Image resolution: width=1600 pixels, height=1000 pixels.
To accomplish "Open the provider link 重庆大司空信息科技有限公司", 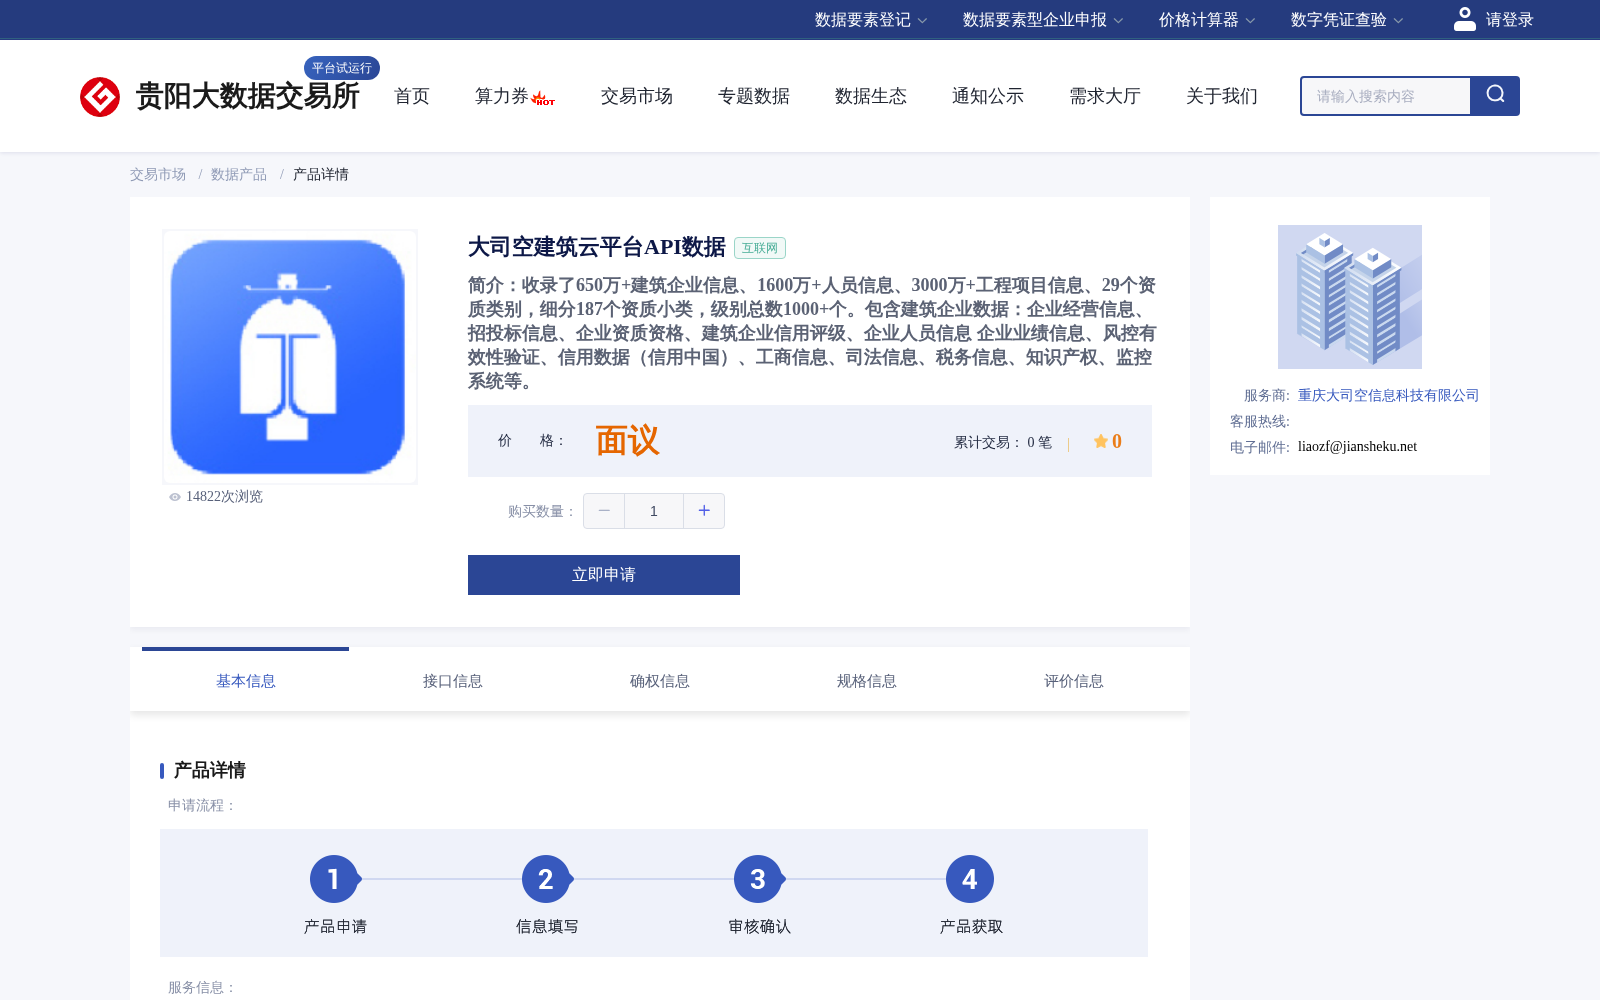I will pyautogui.click(x=1388, y=395).
